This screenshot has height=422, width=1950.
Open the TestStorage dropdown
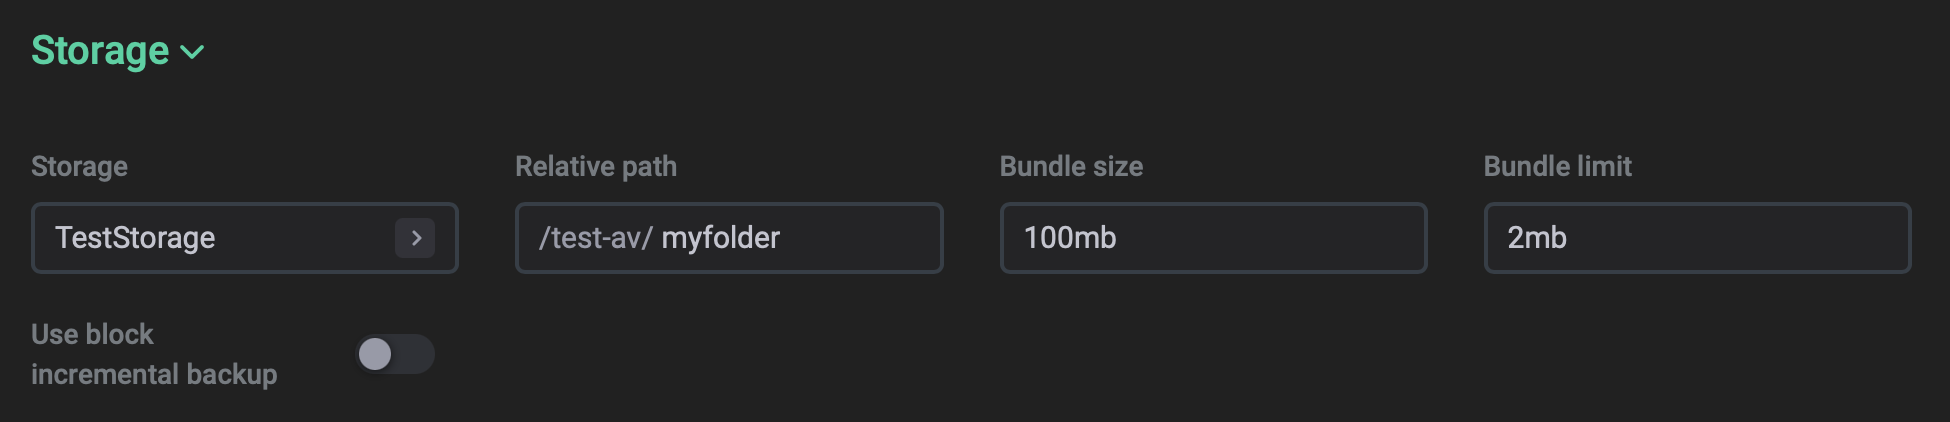[x=244, y=238]
